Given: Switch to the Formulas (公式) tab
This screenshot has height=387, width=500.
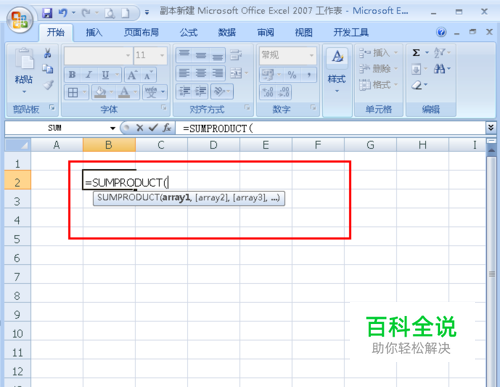Looking at the screenshot, I should [x=189, y=32].
